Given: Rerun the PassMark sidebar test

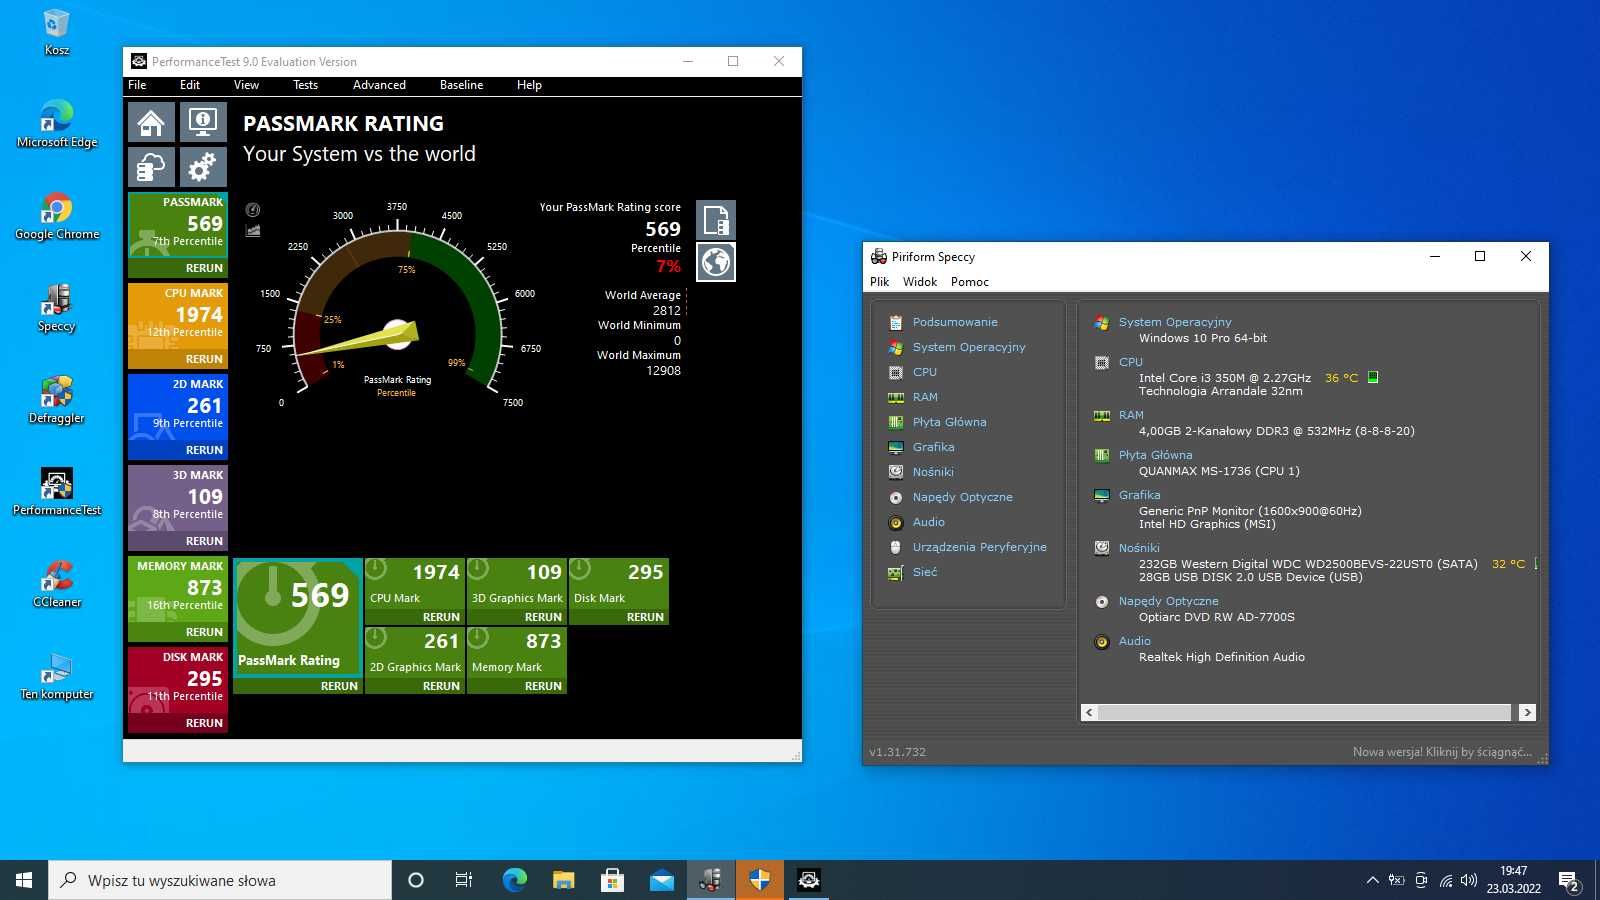Looking at the screenshot, I should click(x=204, y=268).
